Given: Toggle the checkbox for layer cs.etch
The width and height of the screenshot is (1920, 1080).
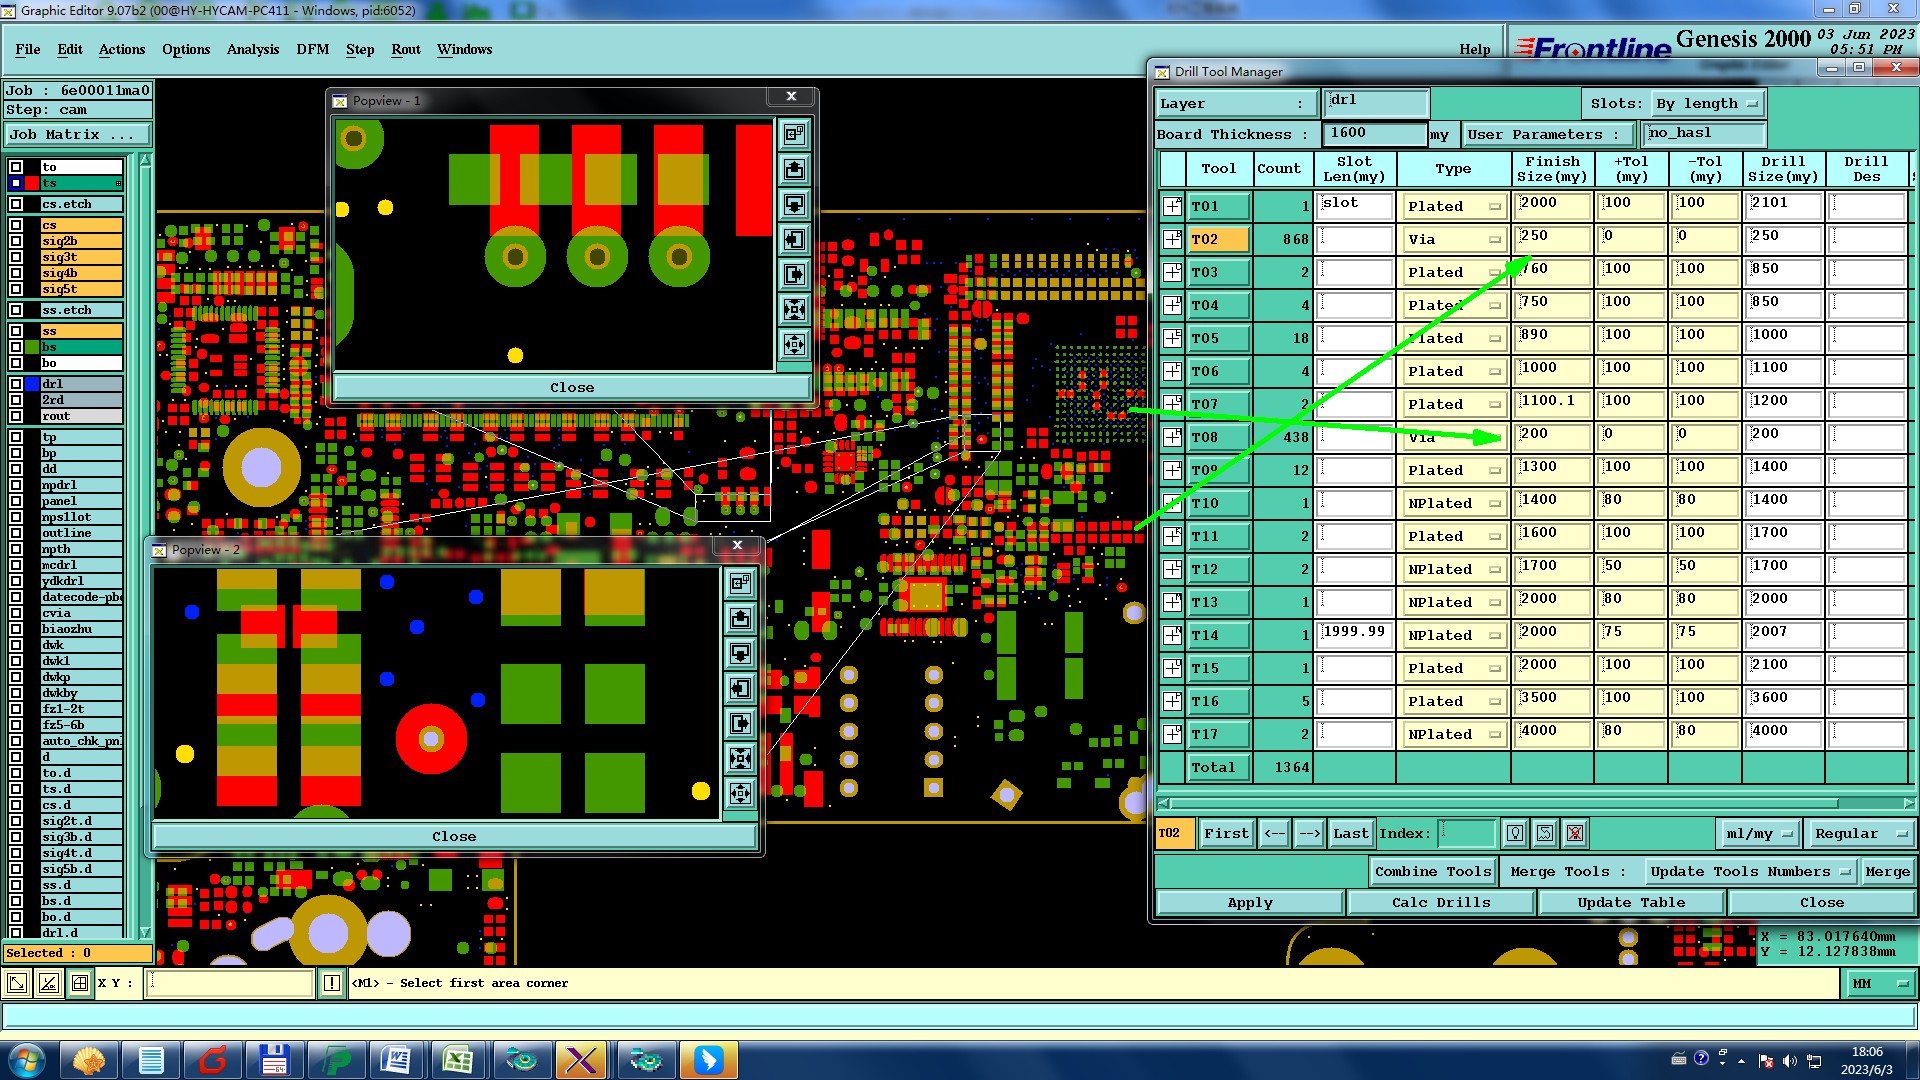Looking at the screenshot, I should (x=16, y=204).
